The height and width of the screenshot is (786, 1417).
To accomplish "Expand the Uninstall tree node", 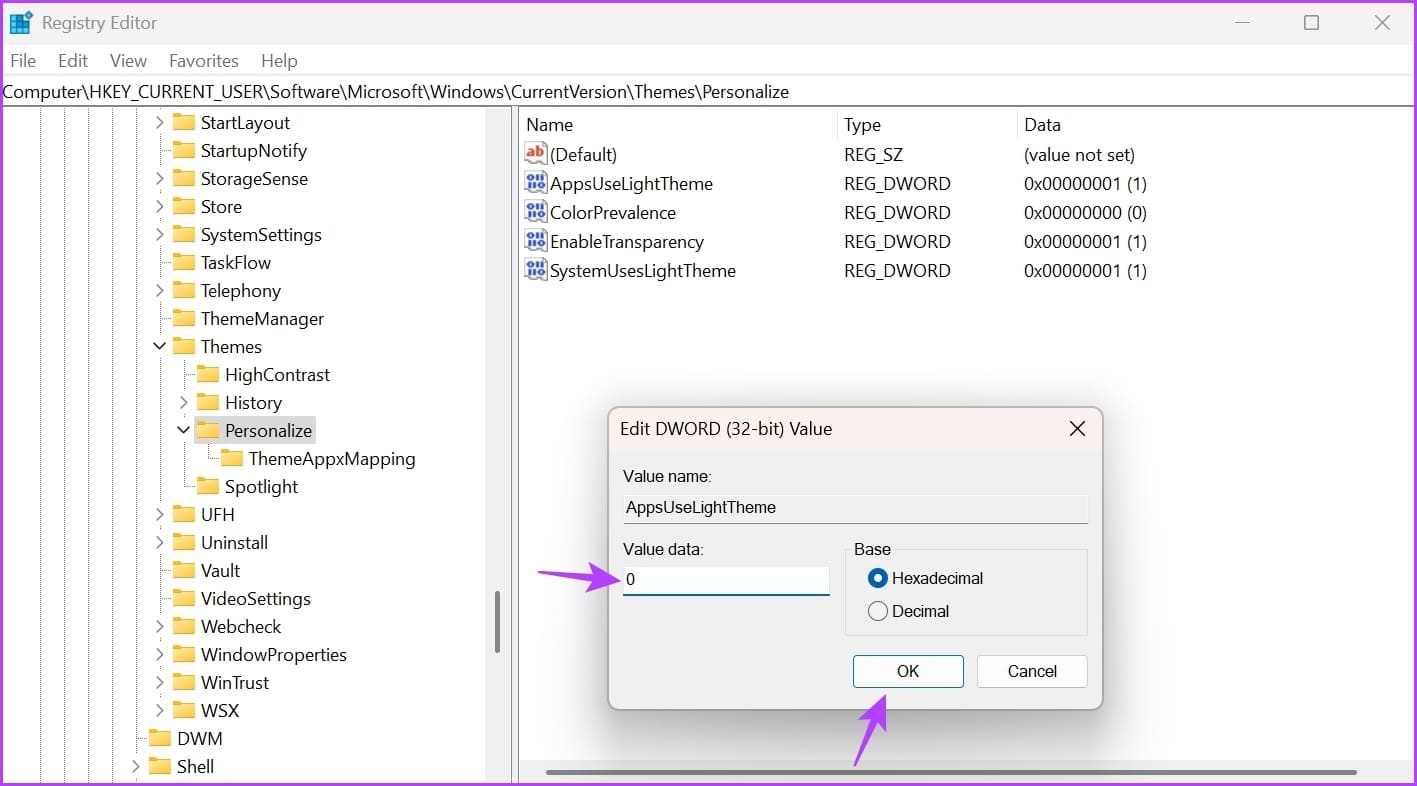I will [159, 542].
